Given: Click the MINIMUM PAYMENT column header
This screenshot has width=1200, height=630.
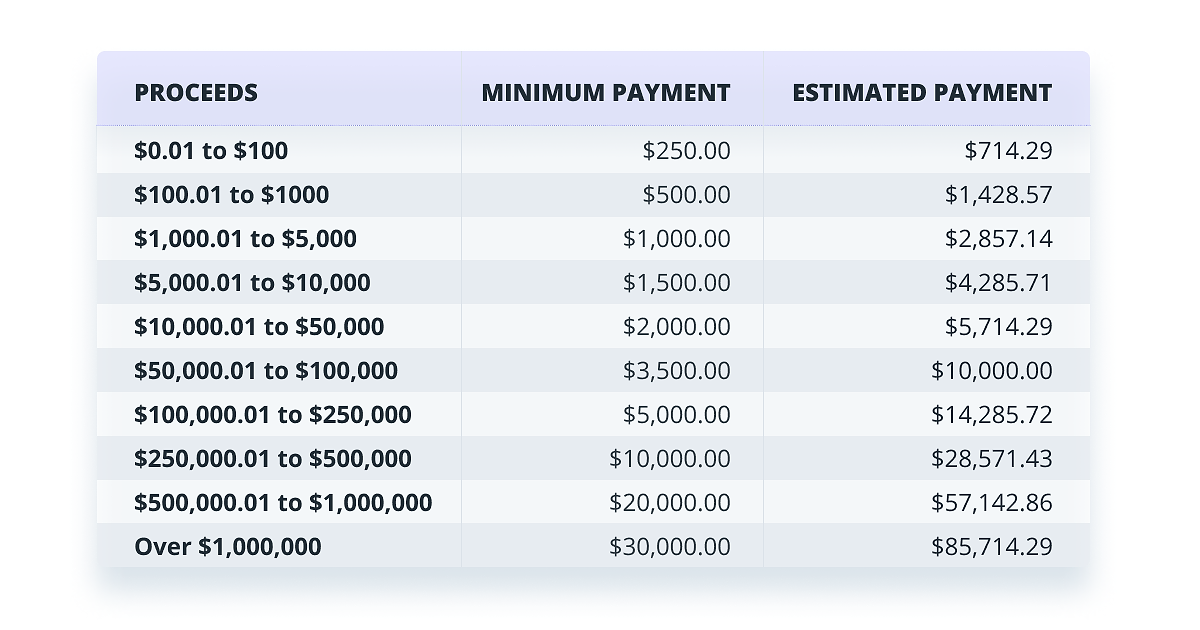Looking at the screenshot, I should pos(606,93).
